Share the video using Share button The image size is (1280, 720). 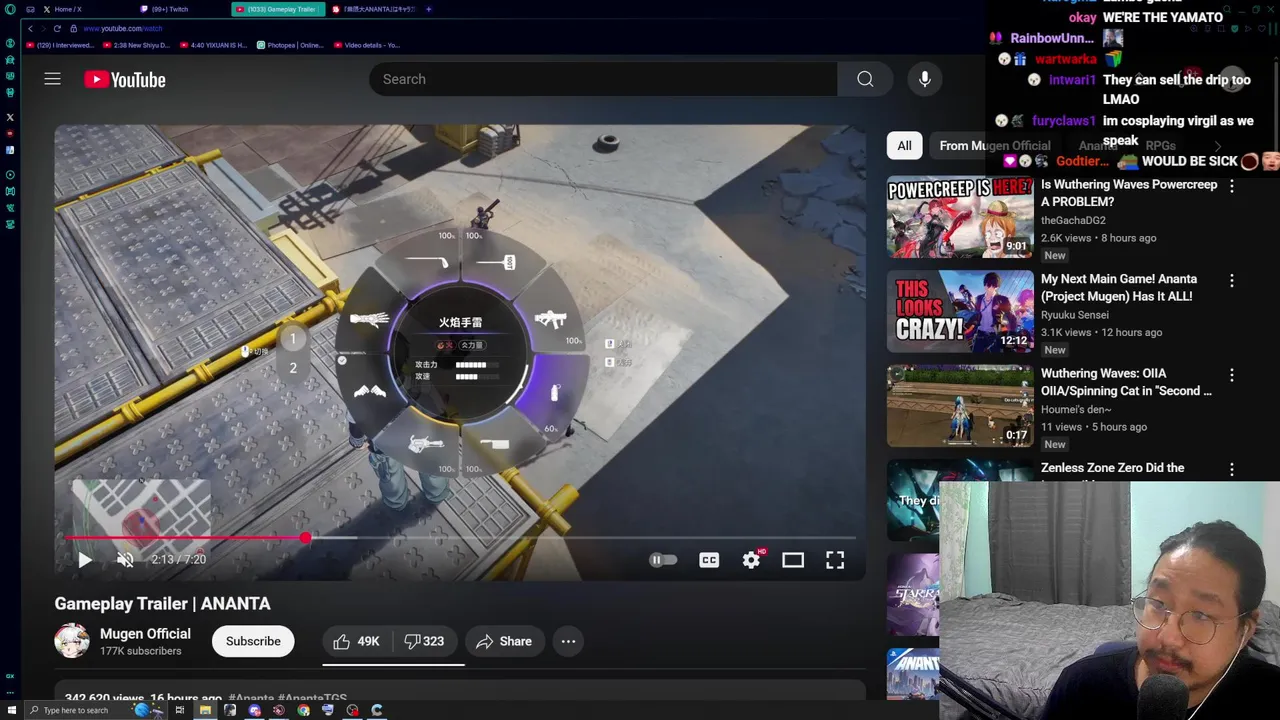coord(504,641)
